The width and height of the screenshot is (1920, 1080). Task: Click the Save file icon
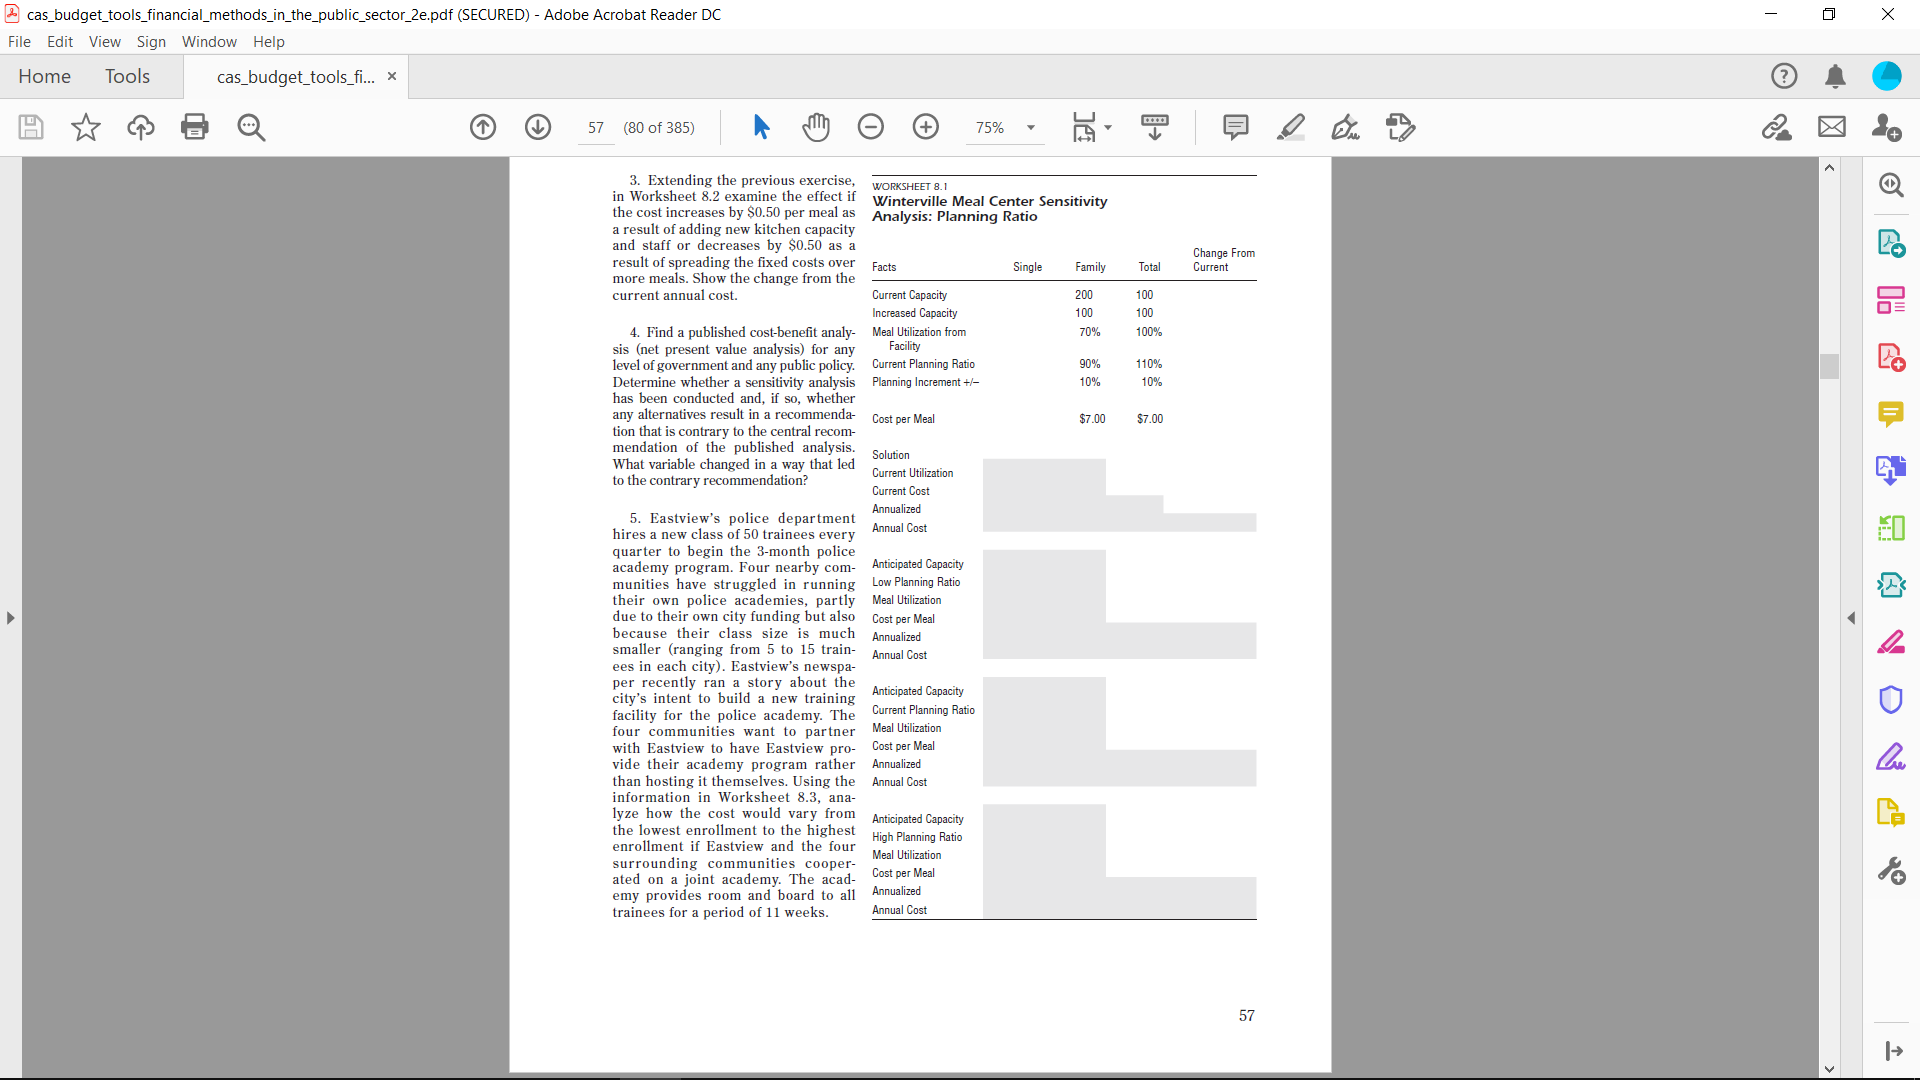(31, 127)
